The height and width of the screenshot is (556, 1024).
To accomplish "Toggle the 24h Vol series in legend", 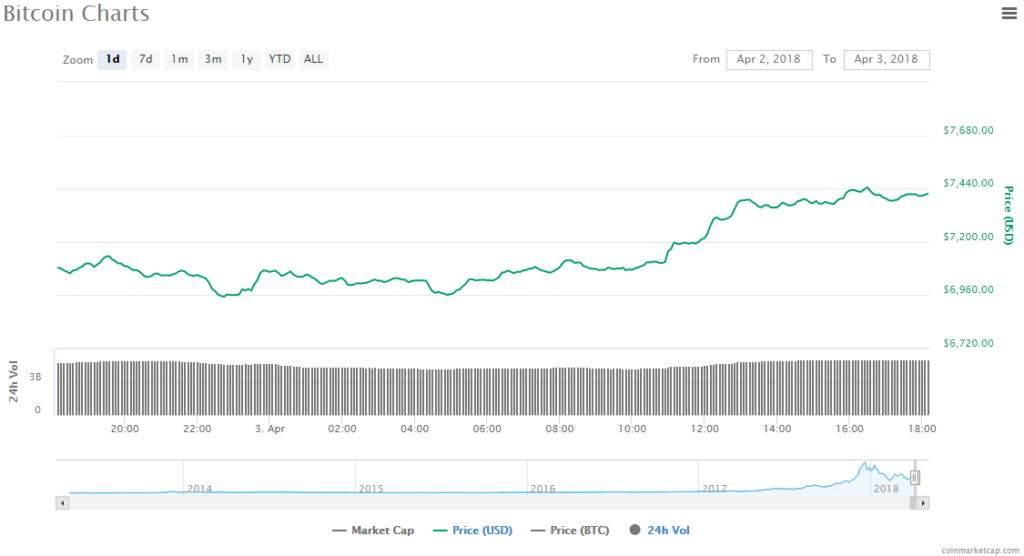I will click(x=660, y=530).
